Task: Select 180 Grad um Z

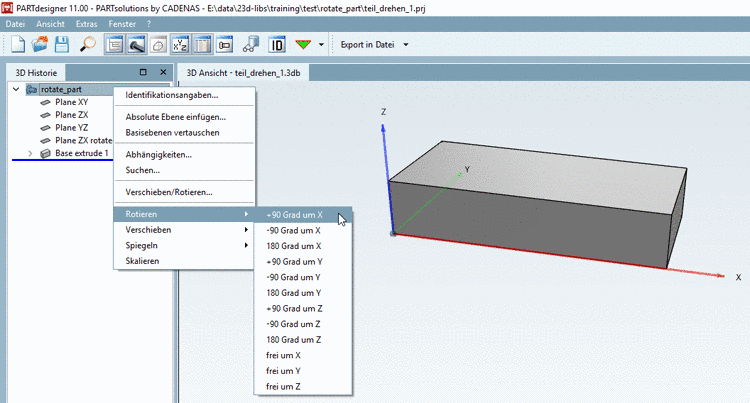Action: click(303, 340)
